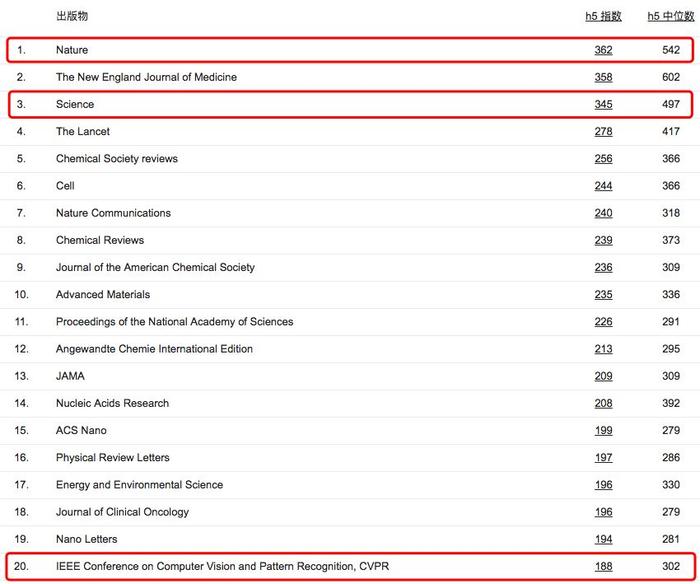
Task: Open JAMA's h5-index value 209
Action: pos(603,376)
